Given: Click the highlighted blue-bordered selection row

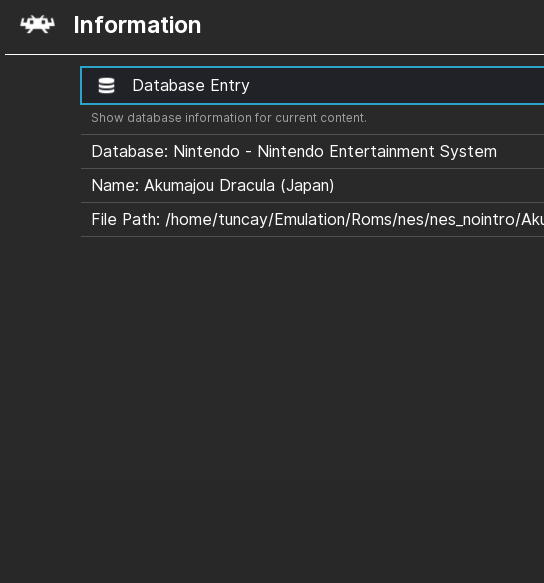Looking at the screenshot, I should click(x=312, y=86).
